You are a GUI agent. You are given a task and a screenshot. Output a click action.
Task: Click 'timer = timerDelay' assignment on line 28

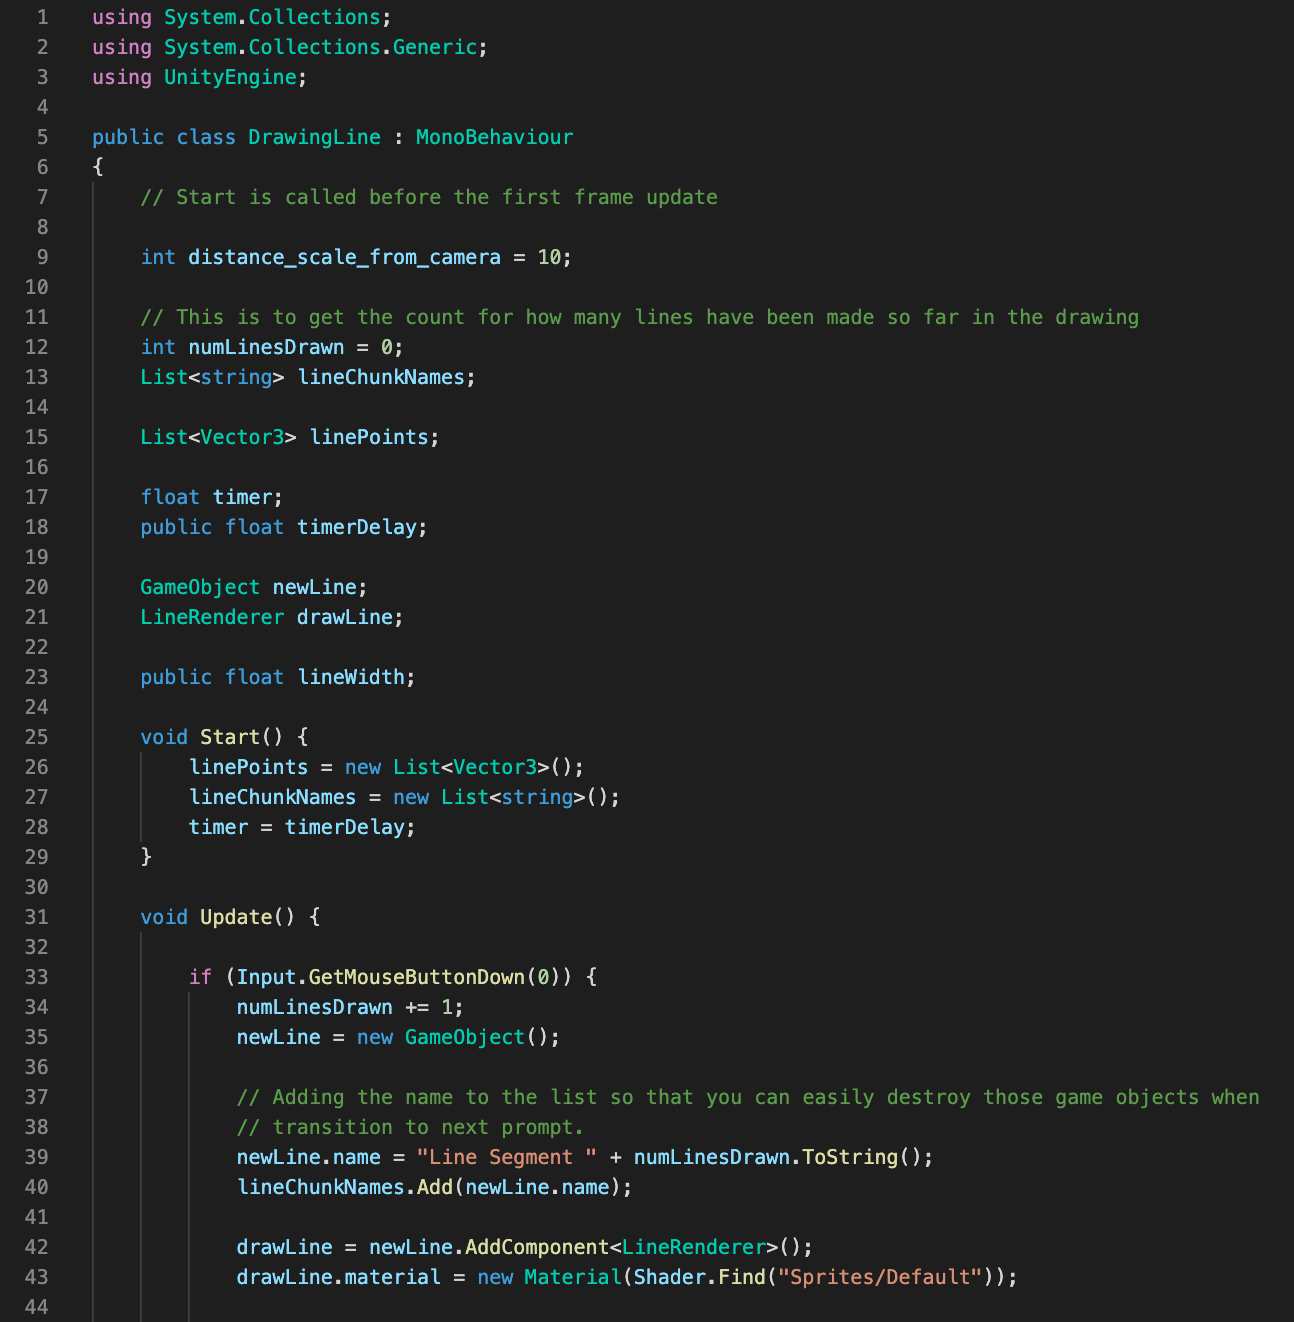[296, 827]
